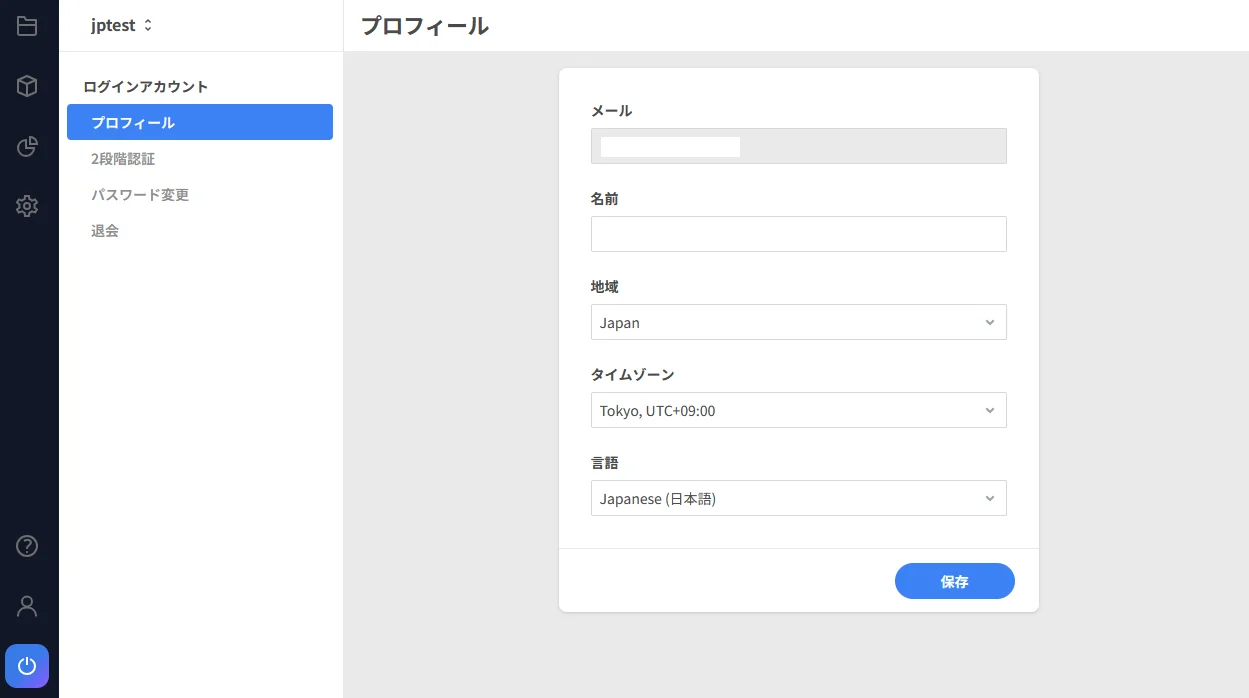The width and height of the screenshot is (1249, 698).
Task: Open the gear settings icon
Action: (x=27, y=206)
